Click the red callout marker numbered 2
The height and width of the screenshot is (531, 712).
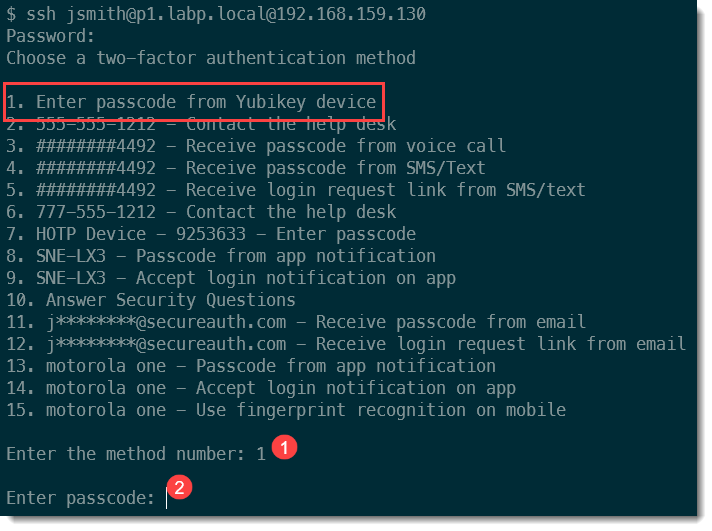pos(180,488)
